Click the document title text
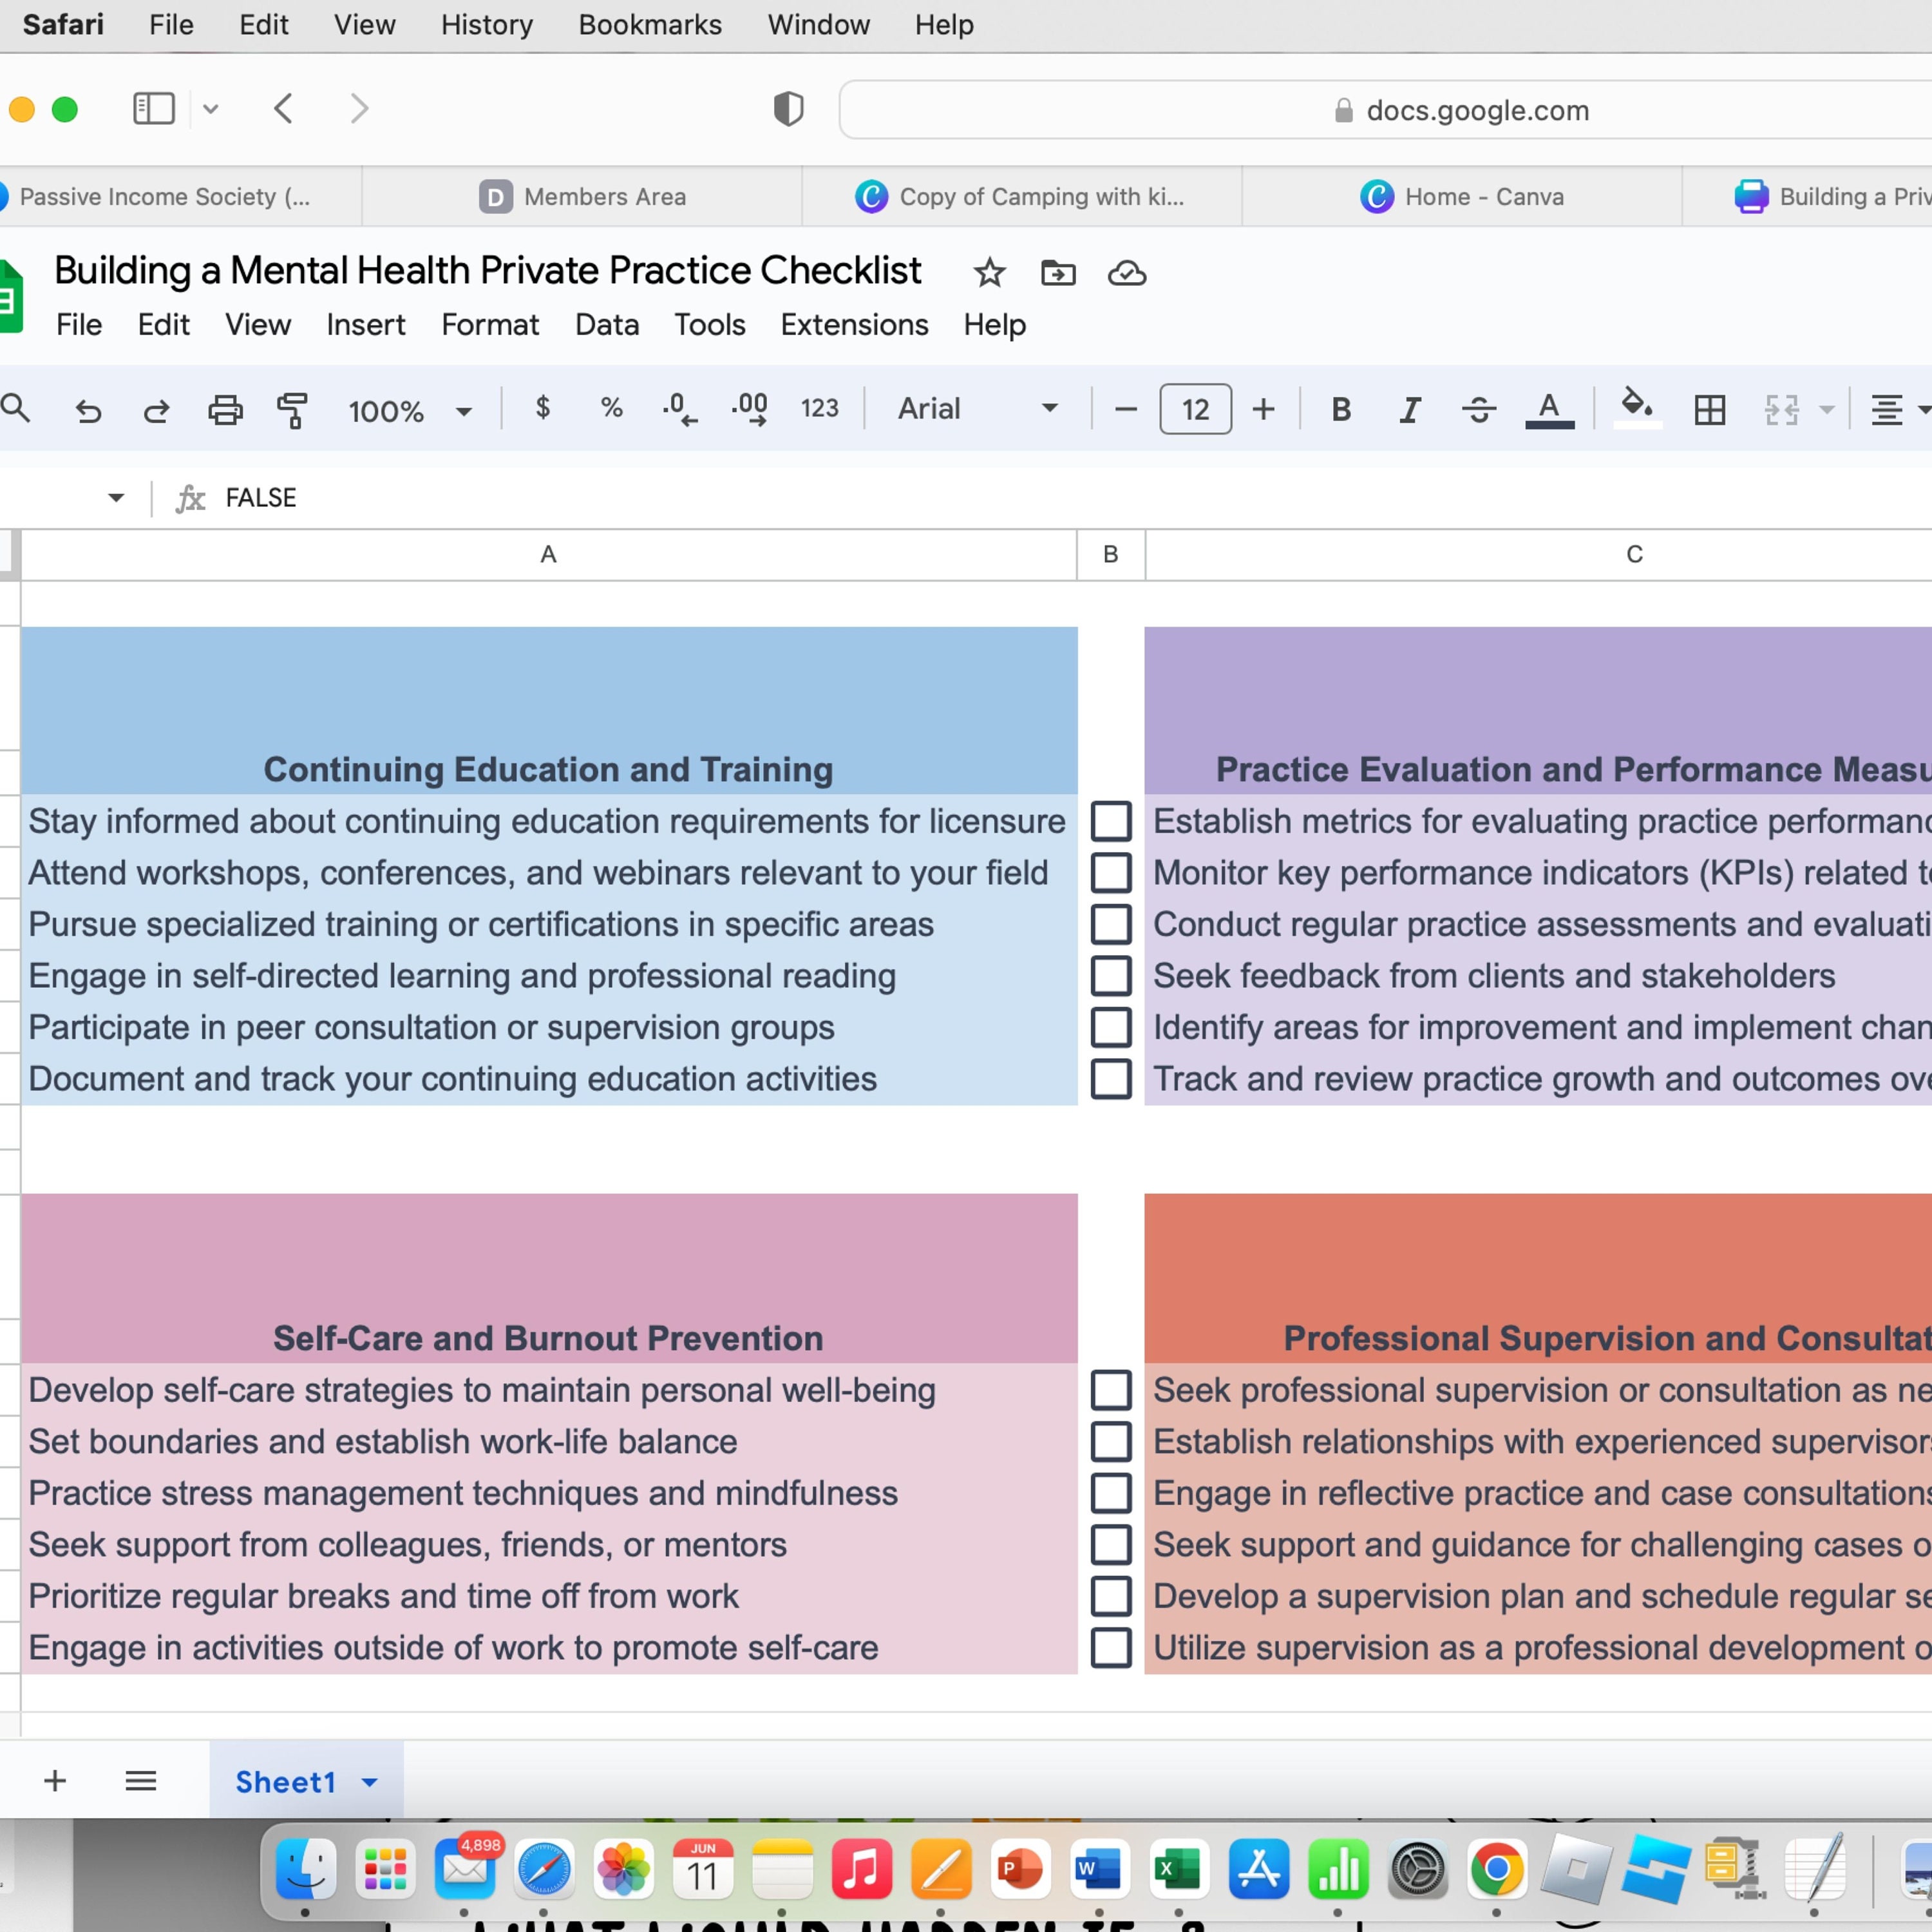This screenshot has height=1932, width=1932. [x=488, y=270]
